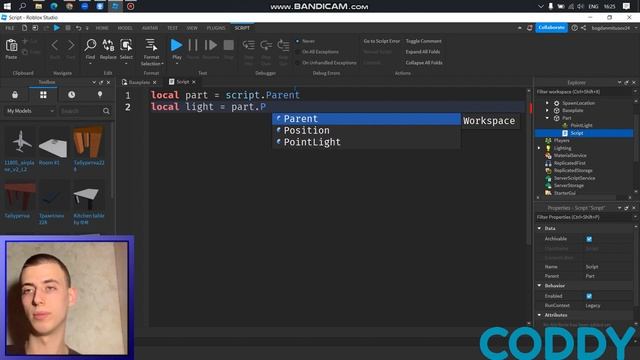Click Toggle Comment action
This screenshot has width=640, height=360.
[423, 41]
